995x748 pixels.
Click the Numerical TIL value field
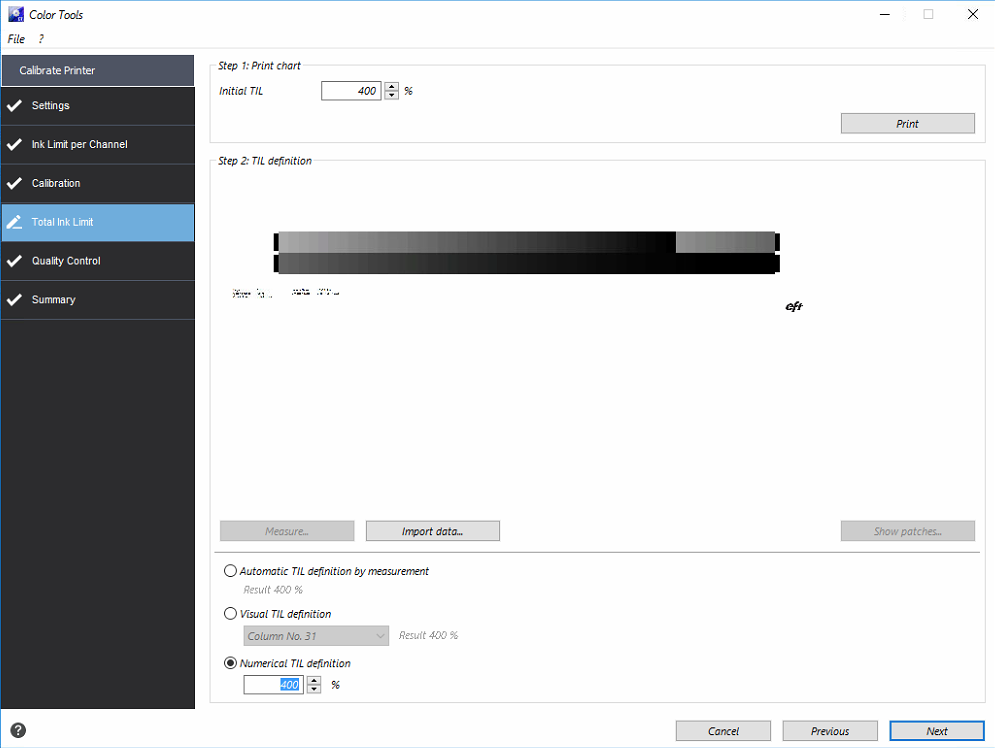273,685
